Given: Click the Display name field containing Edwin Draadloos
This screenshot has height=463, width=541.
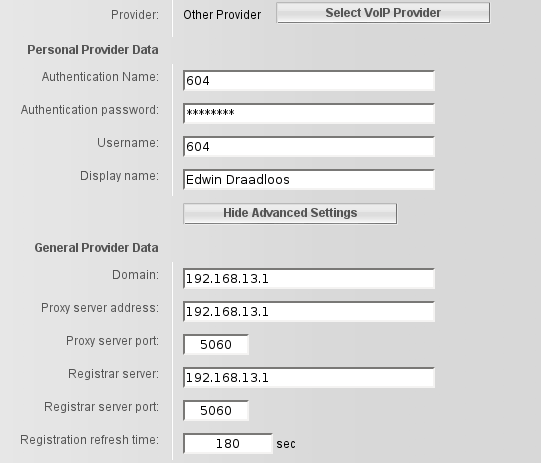Looking at the screenshot, I should (x=309, y=179).
